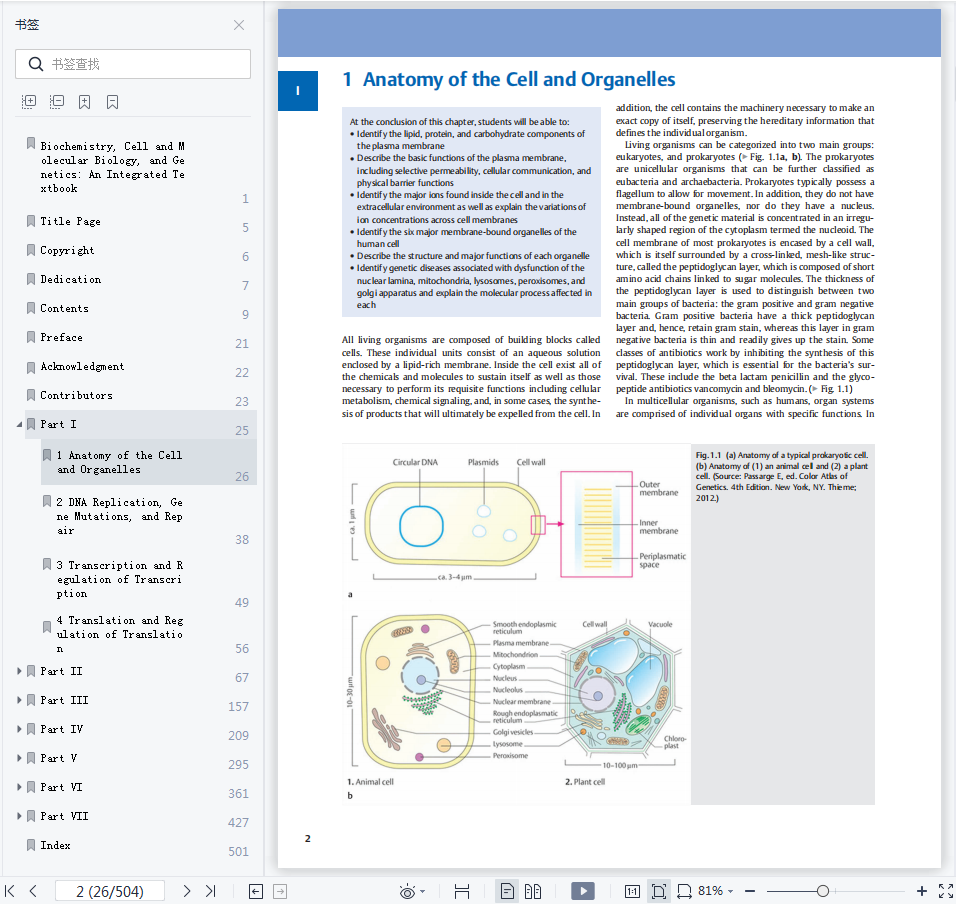This screenshot has width=956, height=904.
Task: Open the book title root bookmark
Action: (x=113, y=167)
